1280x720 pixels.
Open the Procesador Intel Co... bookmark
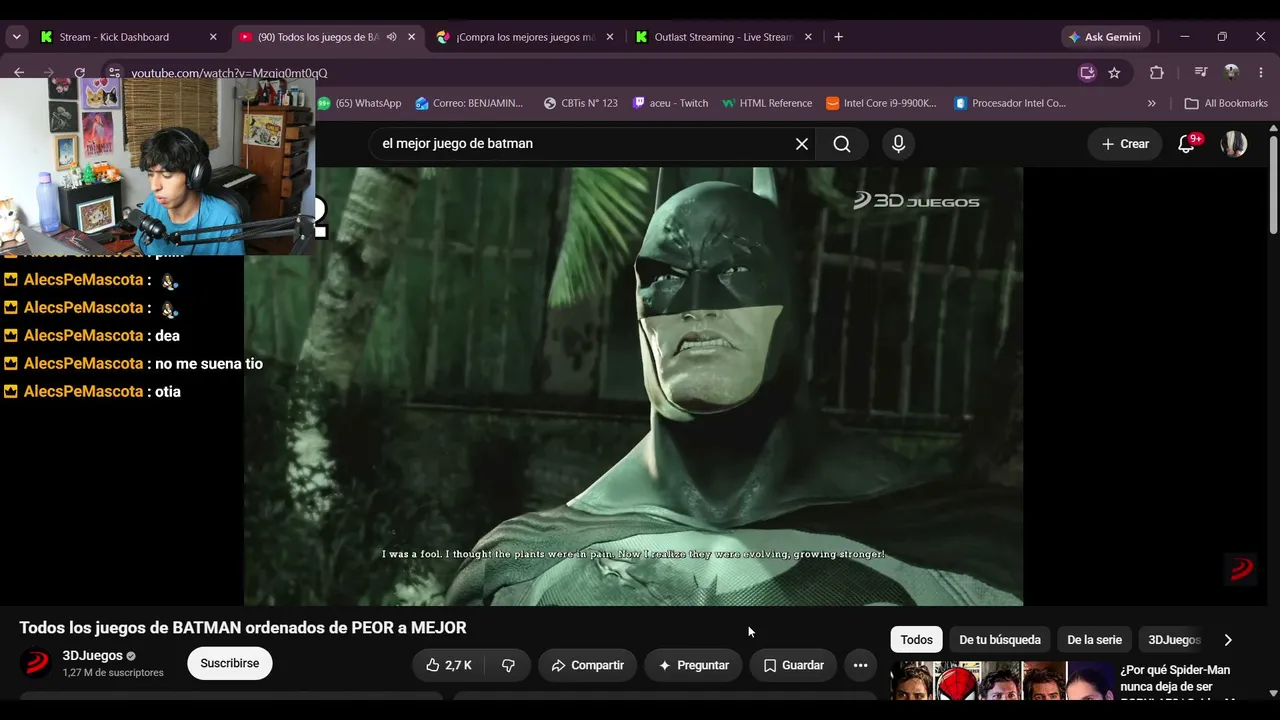tap(1010, 103)
